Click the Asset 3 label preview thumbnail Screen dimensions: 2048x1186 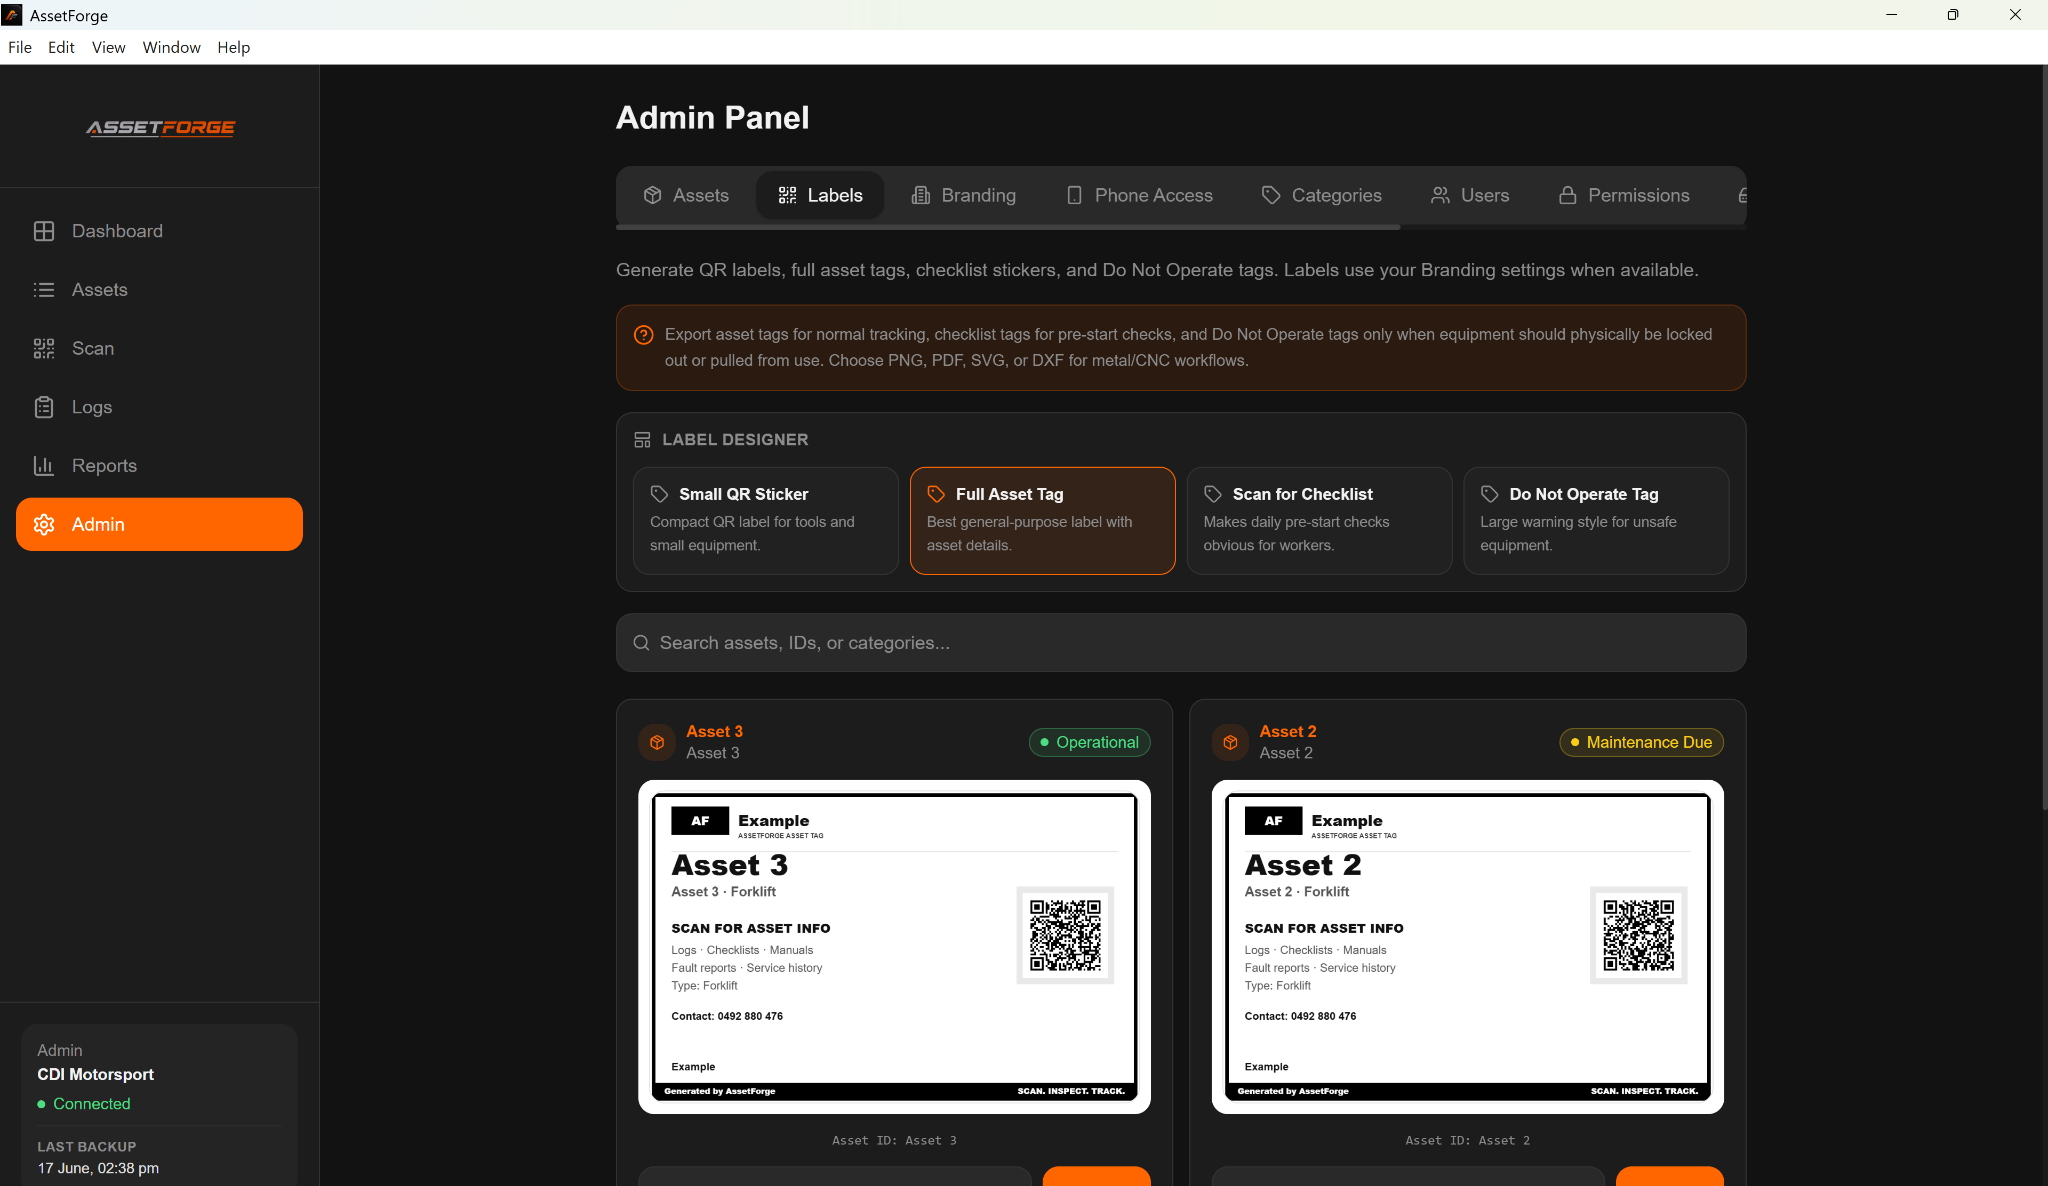point(894,947)
